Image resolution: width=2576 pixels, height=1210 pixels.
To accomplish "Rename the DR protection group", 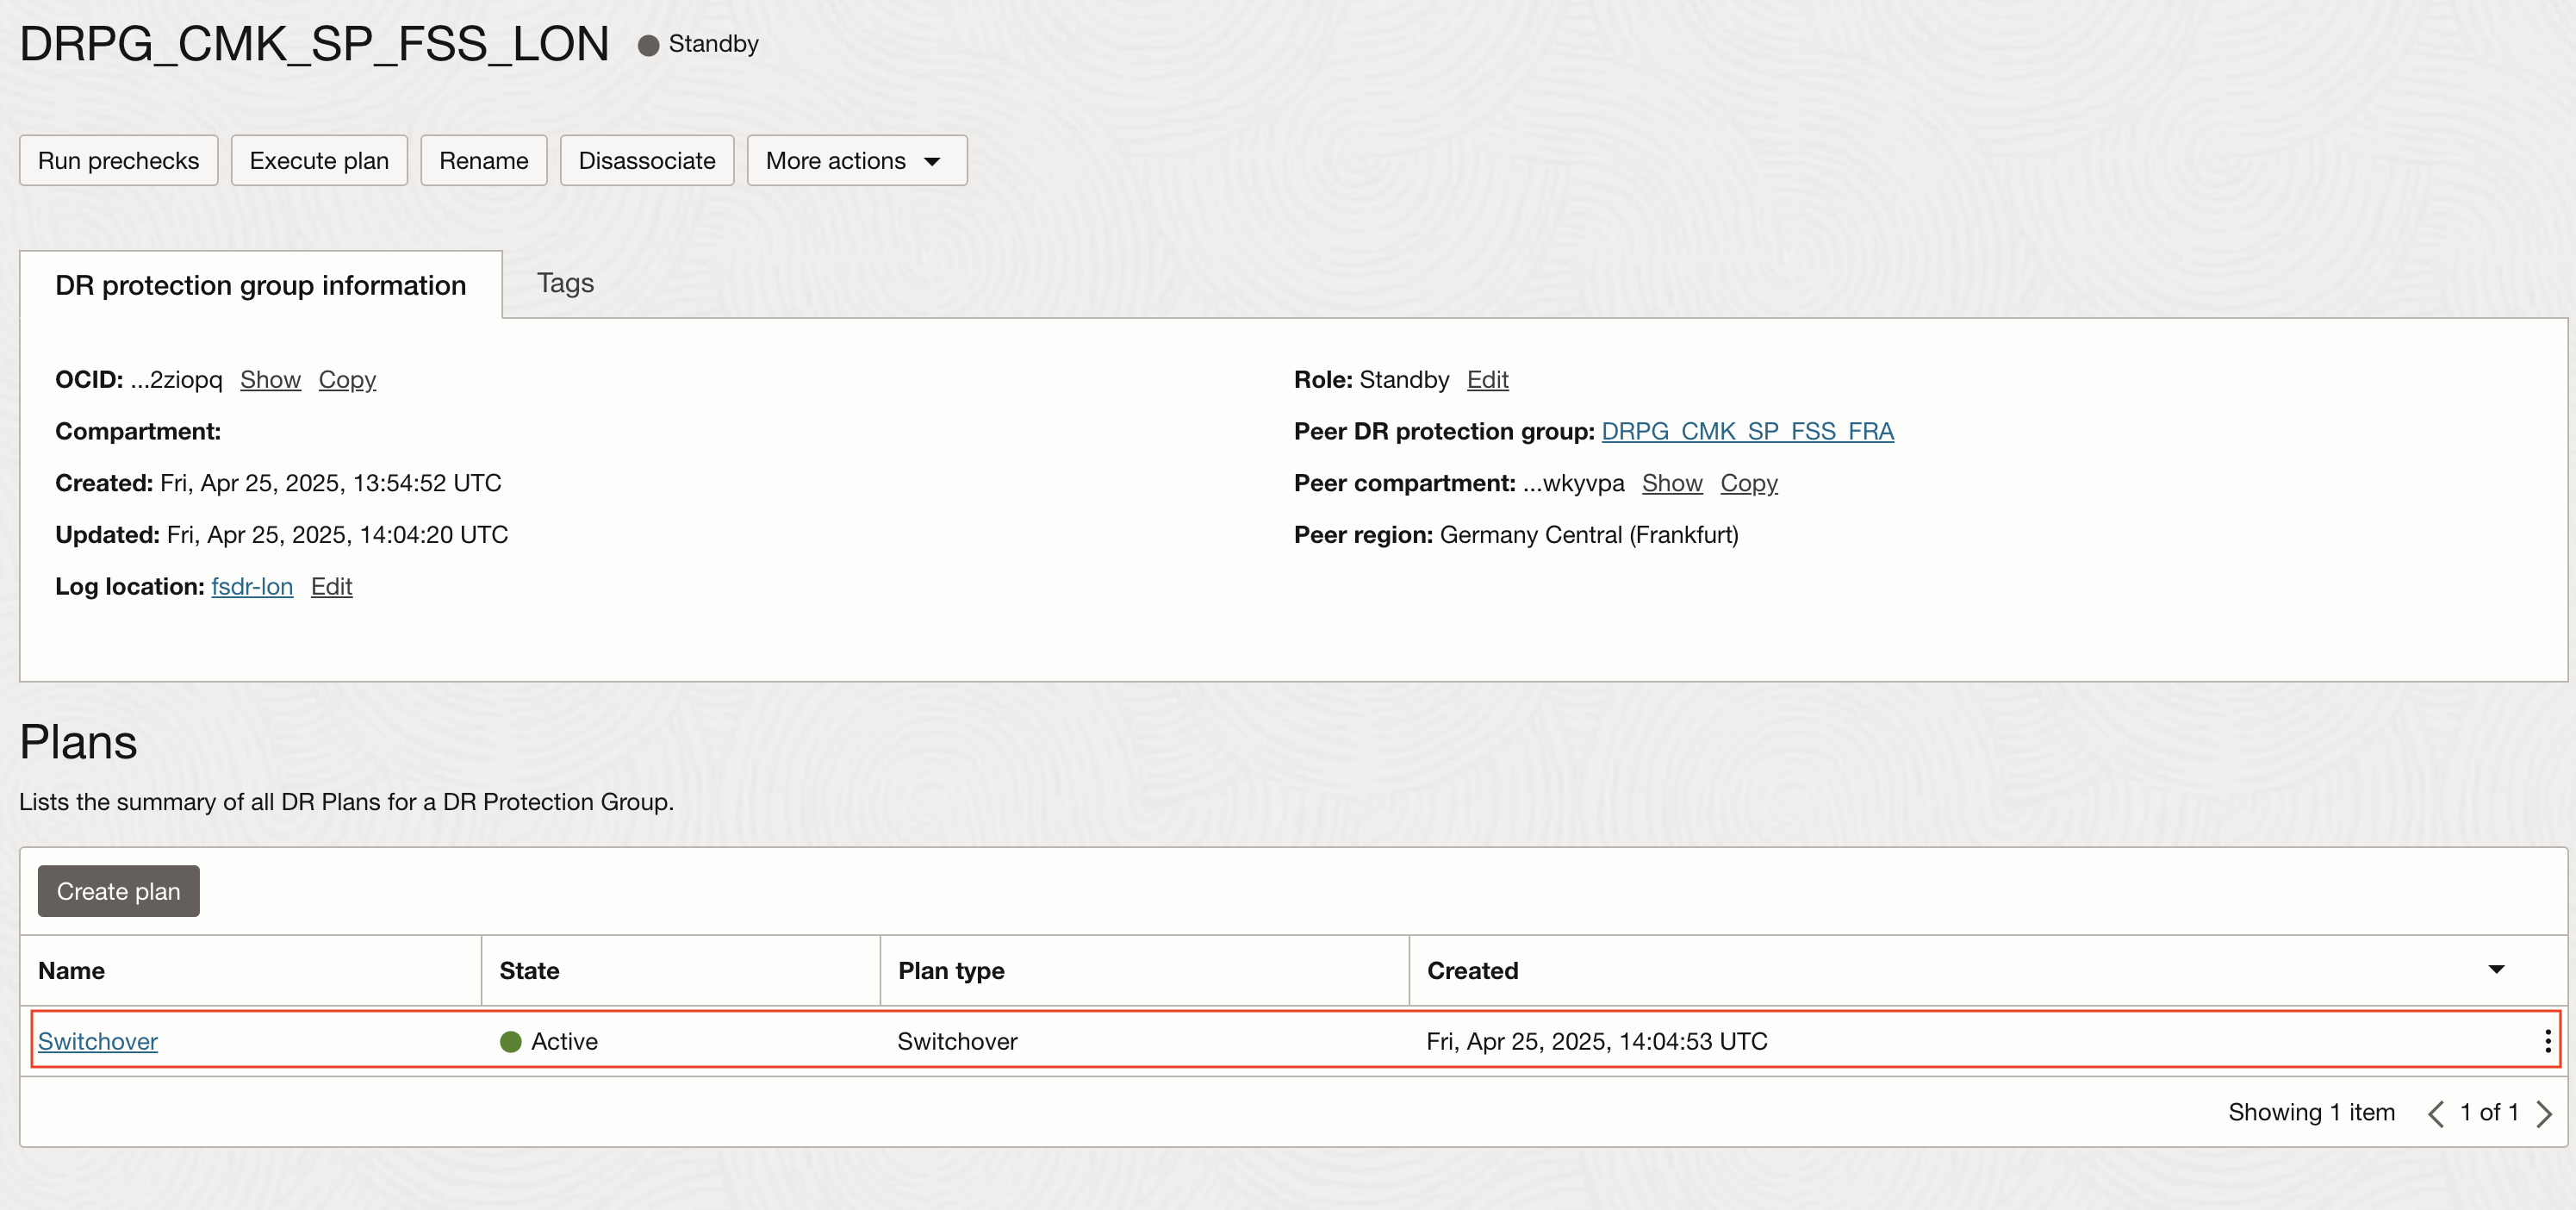I will click(483, 160).
